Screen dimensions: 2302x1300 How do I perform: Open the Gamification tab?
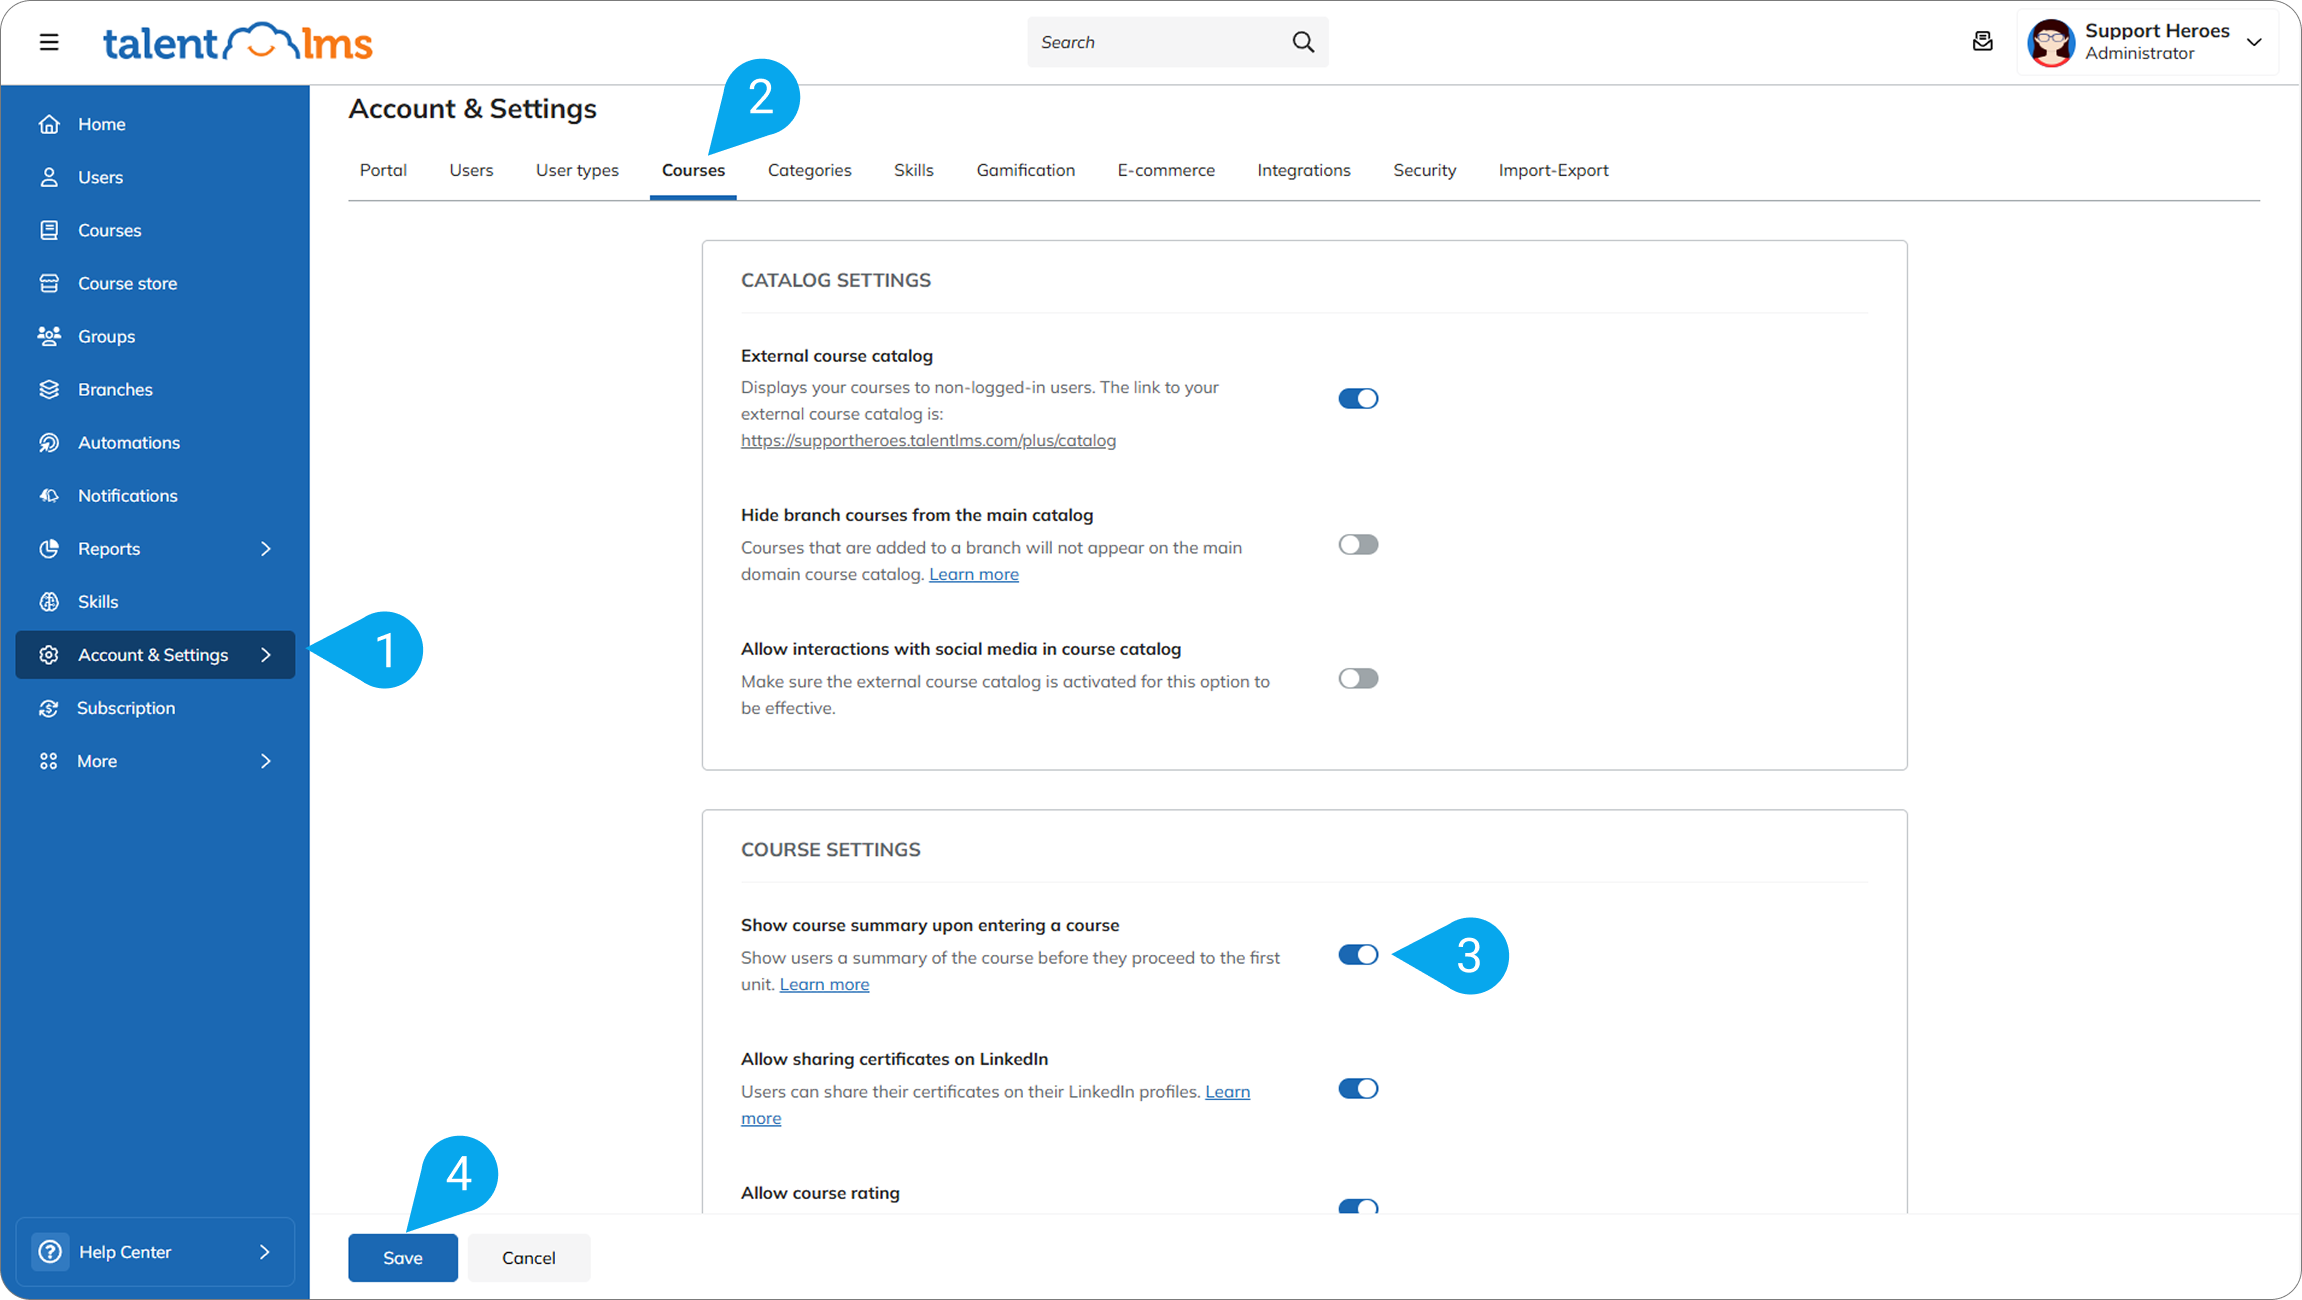(x=1025, y=170)
